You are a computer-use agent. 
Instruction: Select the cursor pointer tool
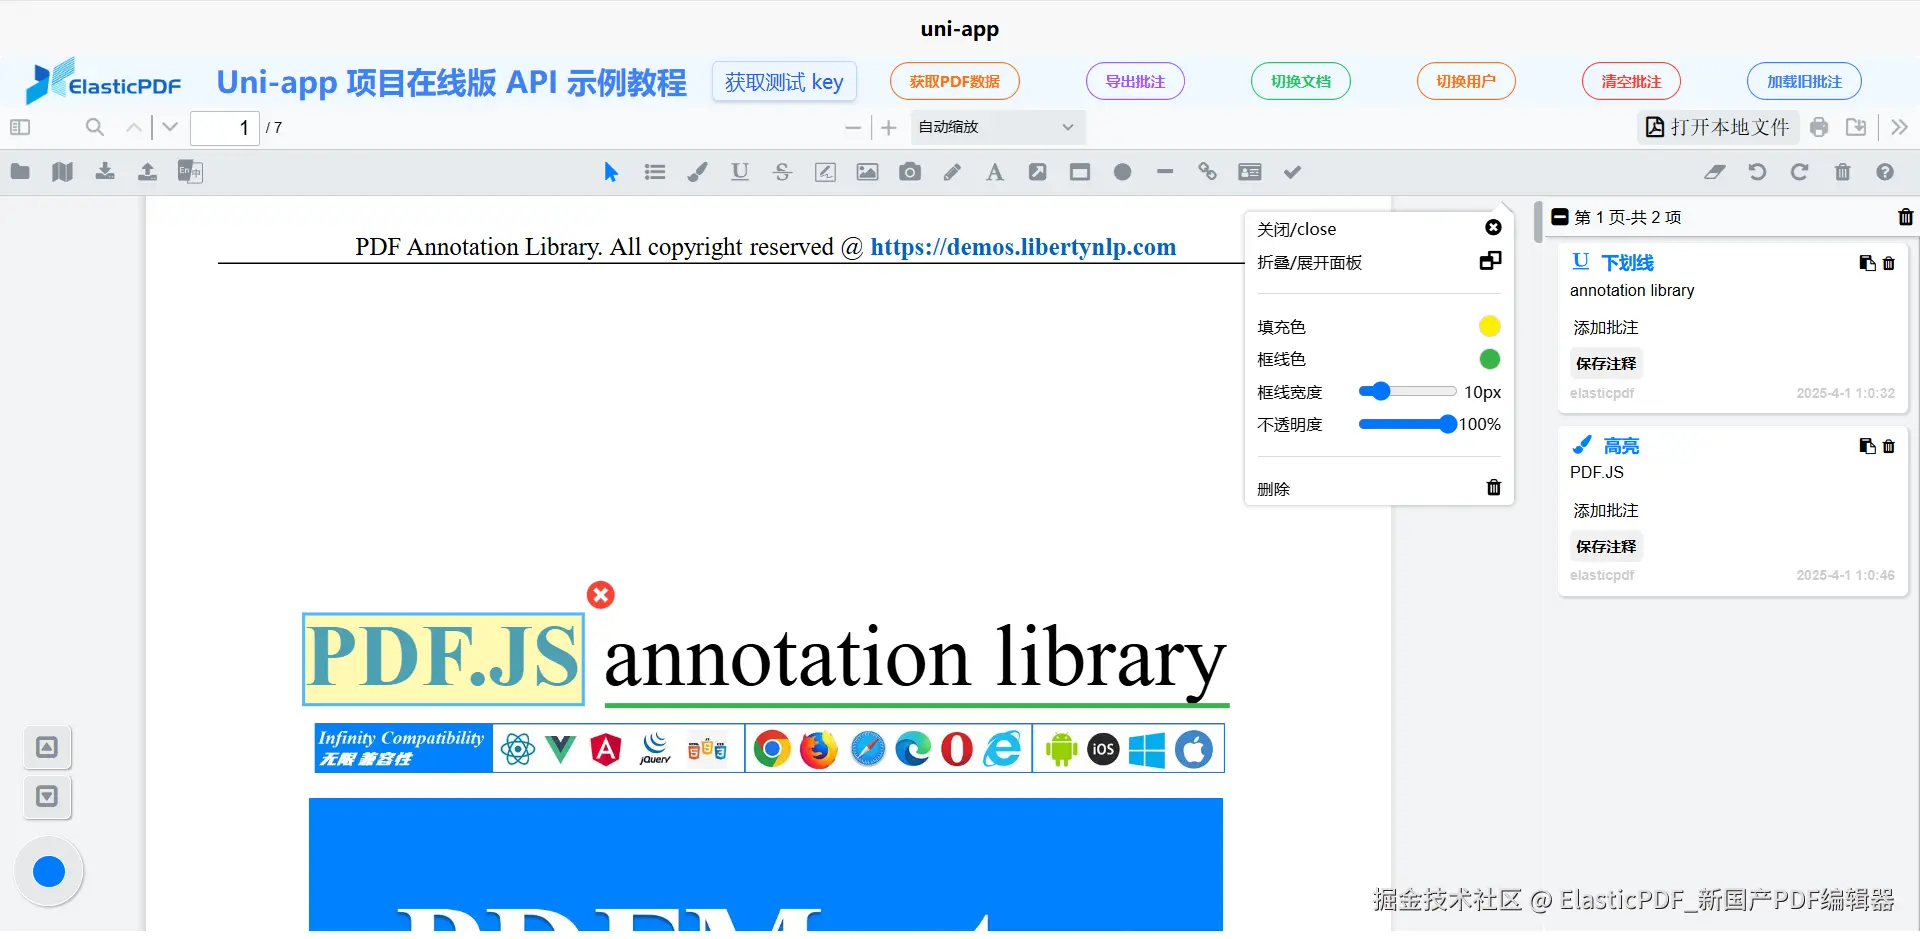tap(611, 172)
